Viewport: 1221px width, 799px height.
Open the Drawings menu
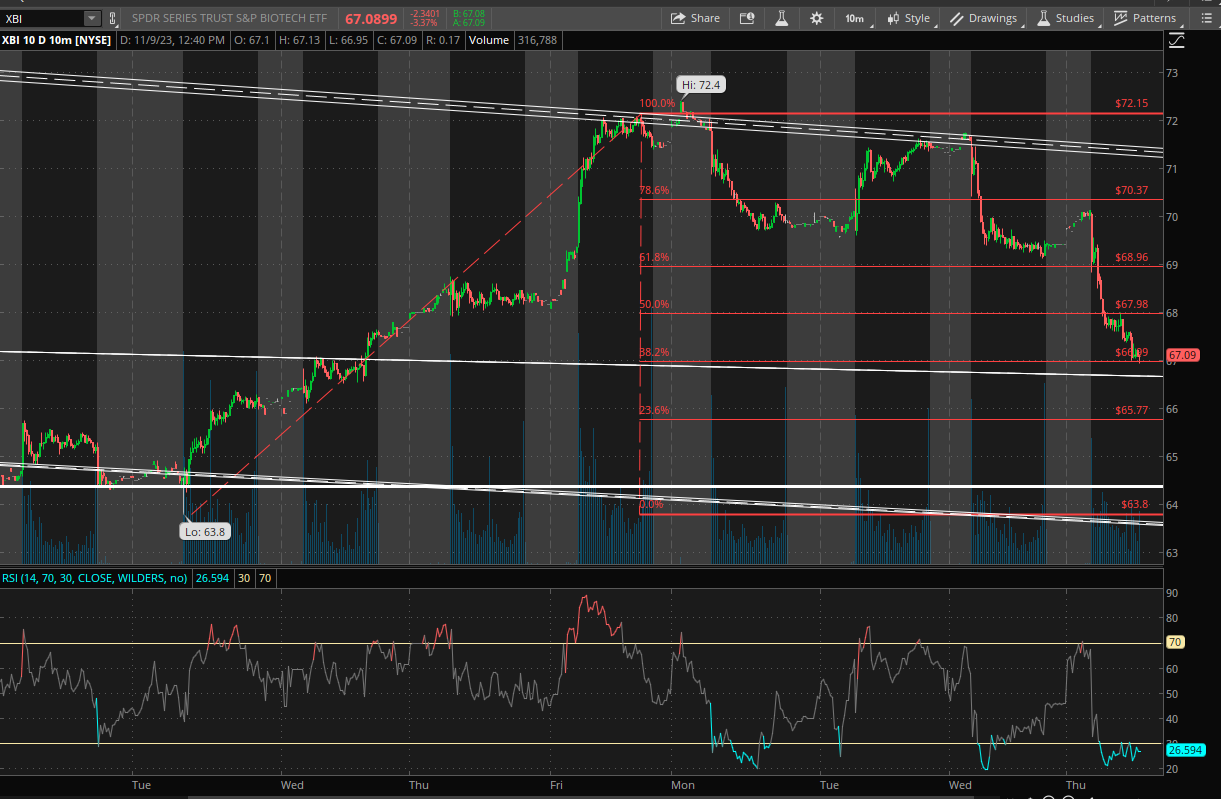[x=984, y=18]
